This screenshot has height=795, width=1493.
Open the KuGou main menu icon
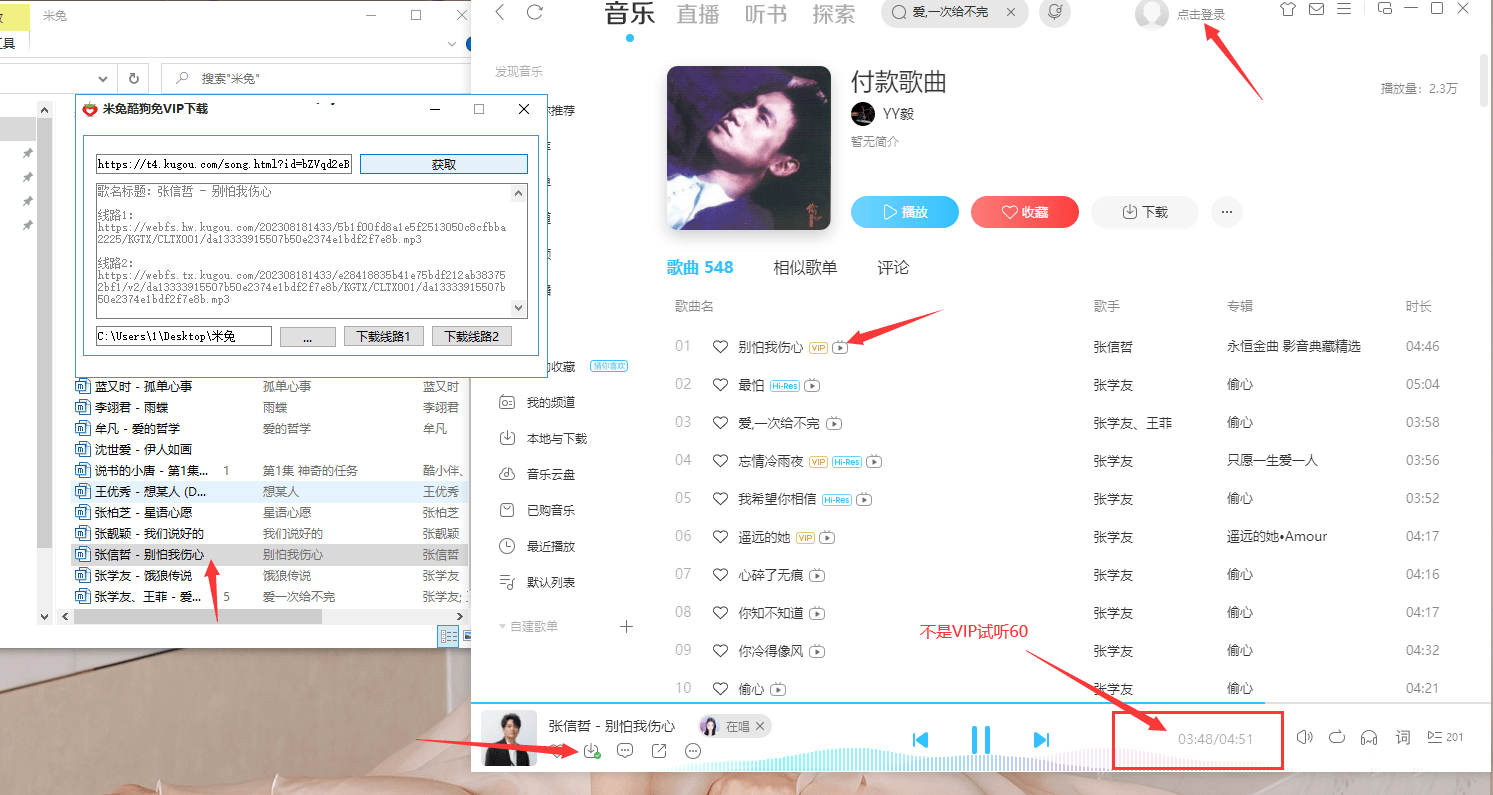click(1344, 9)
